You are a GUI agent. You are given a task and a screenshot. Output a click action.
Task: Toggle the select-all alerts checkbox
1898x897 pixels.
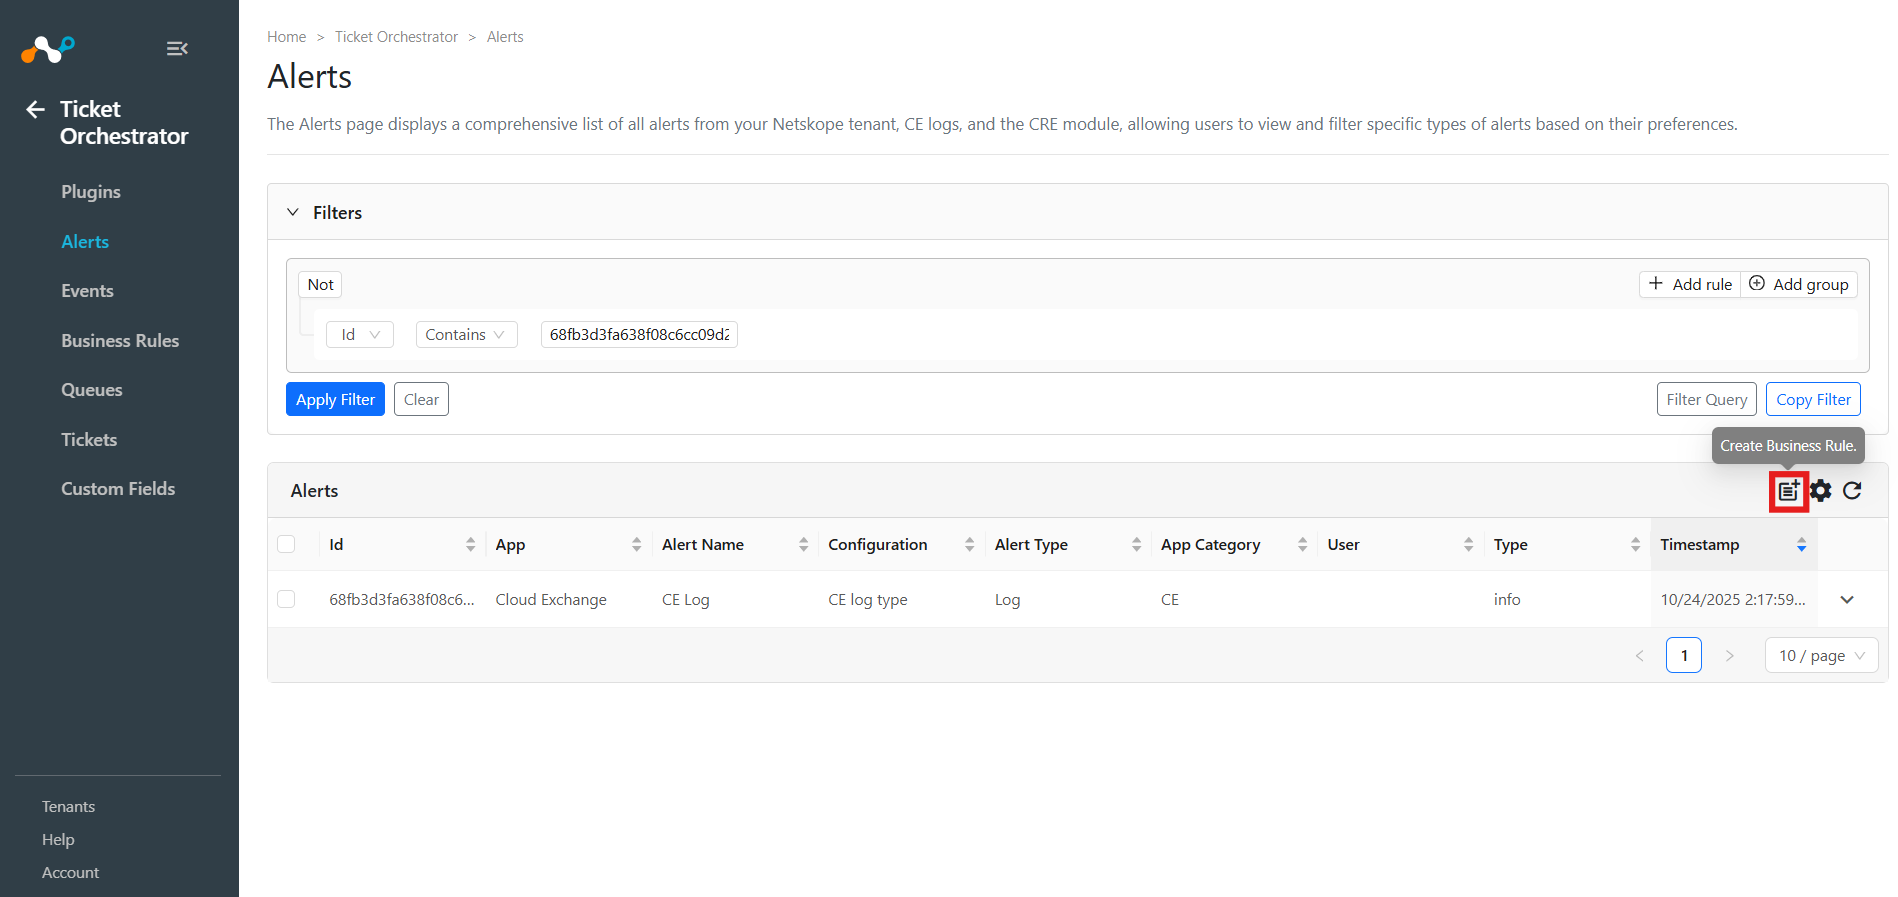pyautogui.click(x=286, y=544)
